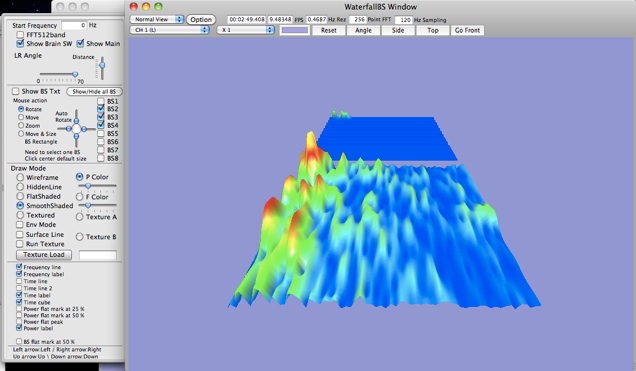636x371 pixels.
Task: Click the Go Front view button
Action: point(467,30)
